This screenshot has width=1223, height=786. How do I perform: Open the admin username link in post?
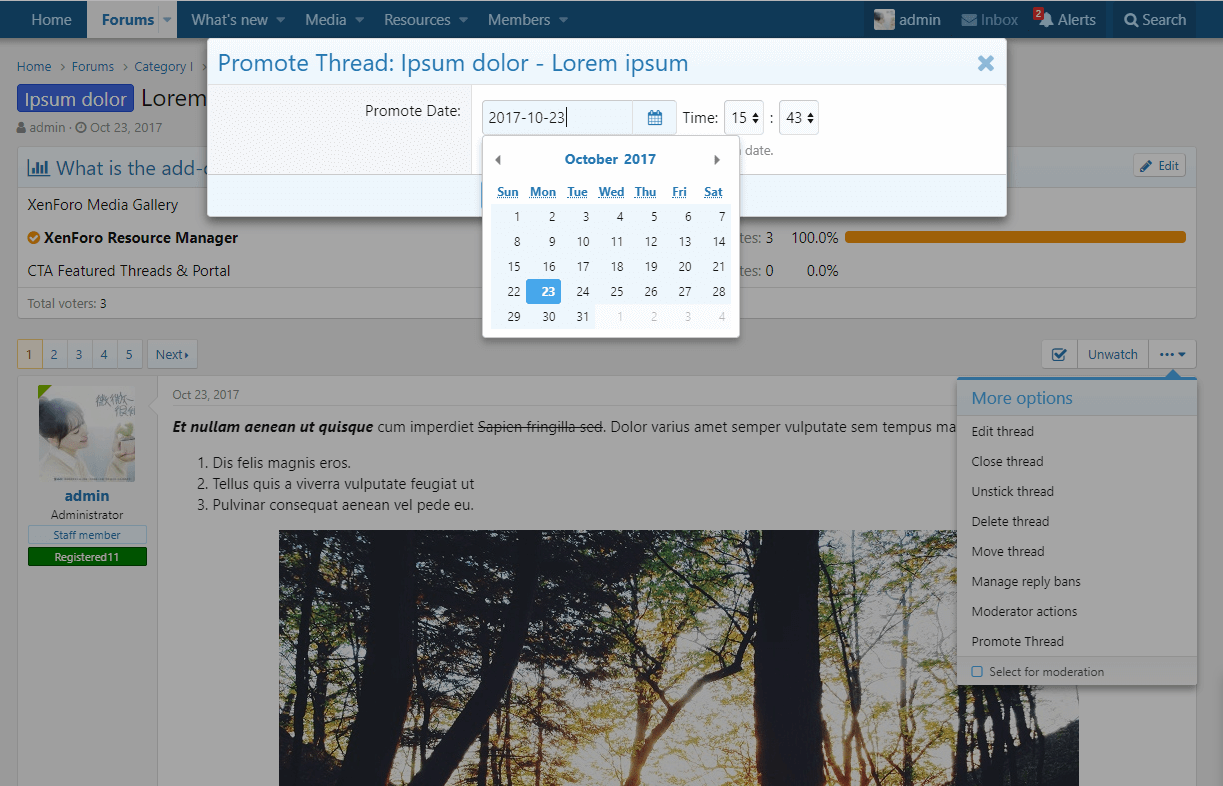87,496
